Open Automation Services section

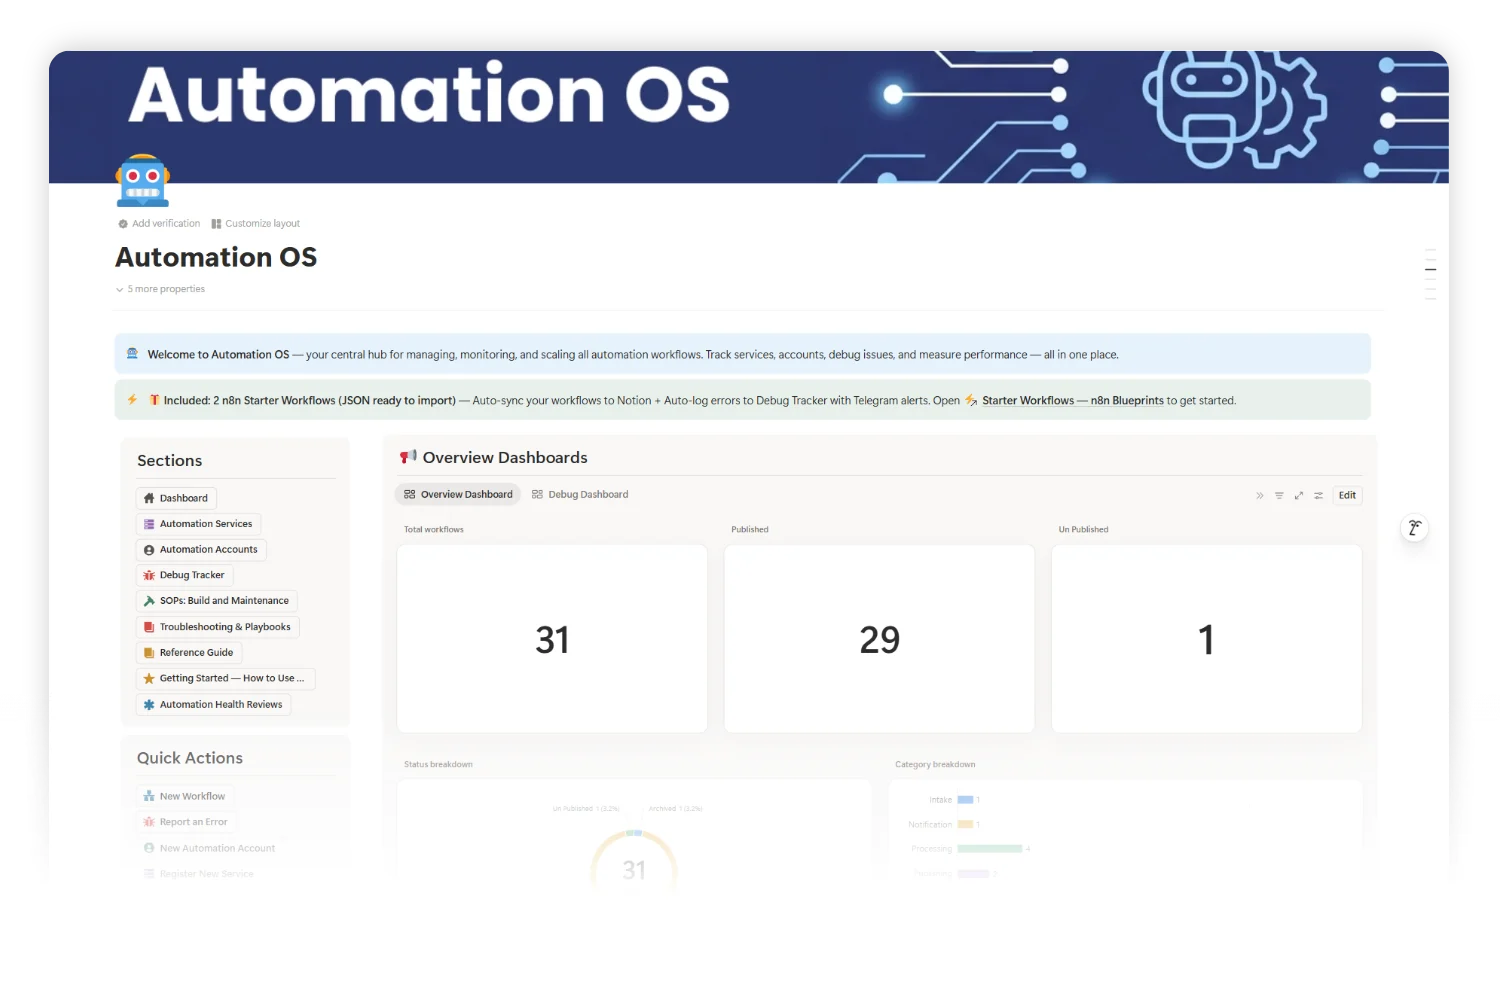click(x=198, y=524)
